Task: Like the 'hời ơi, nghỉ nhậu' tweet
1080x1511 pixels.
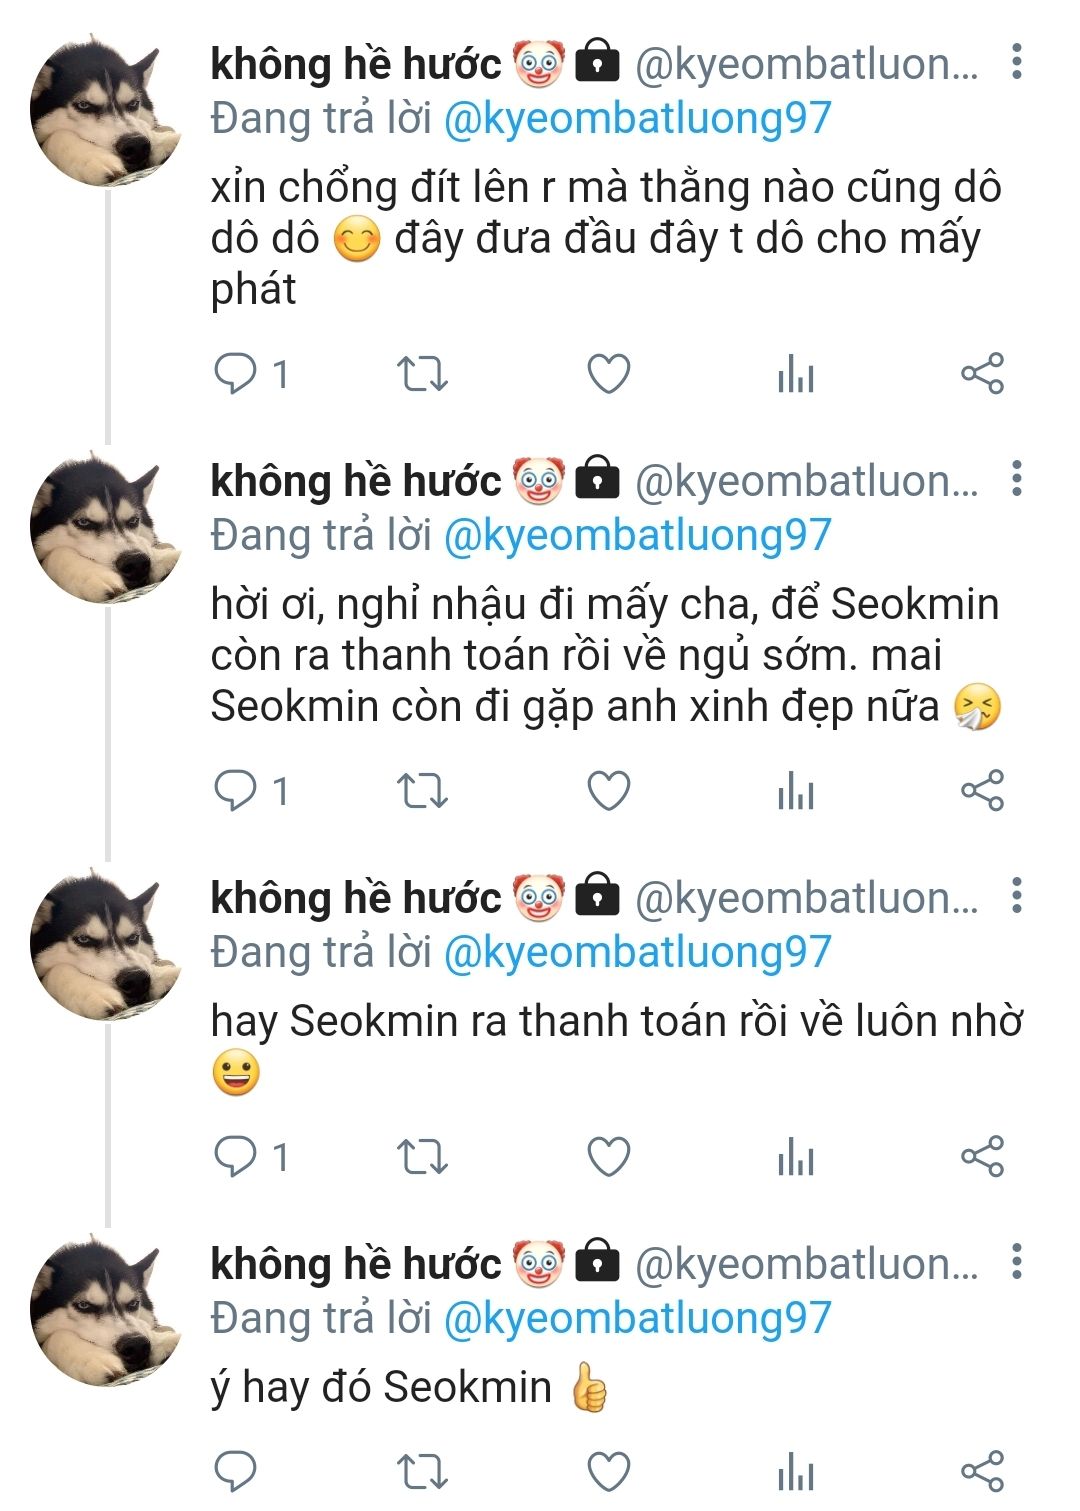Action: click(x=608, y=792)
